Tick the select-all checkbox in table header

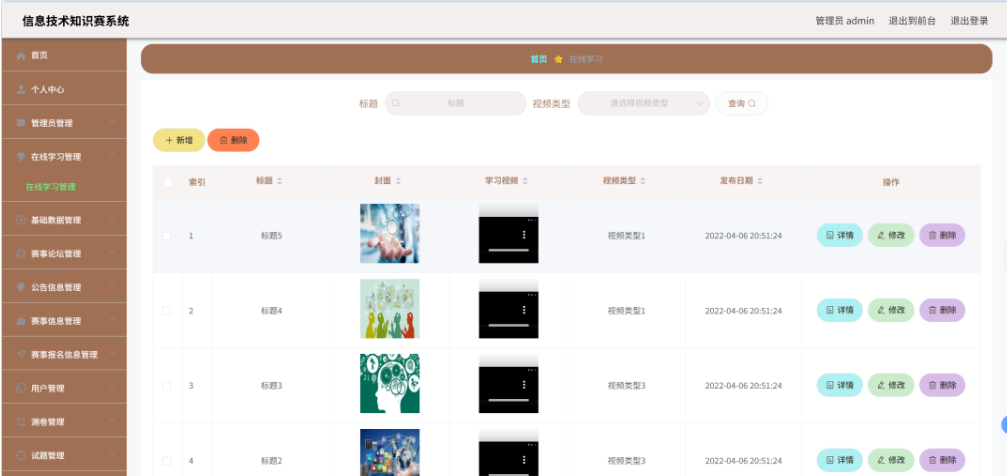click(x=168, y=182)
